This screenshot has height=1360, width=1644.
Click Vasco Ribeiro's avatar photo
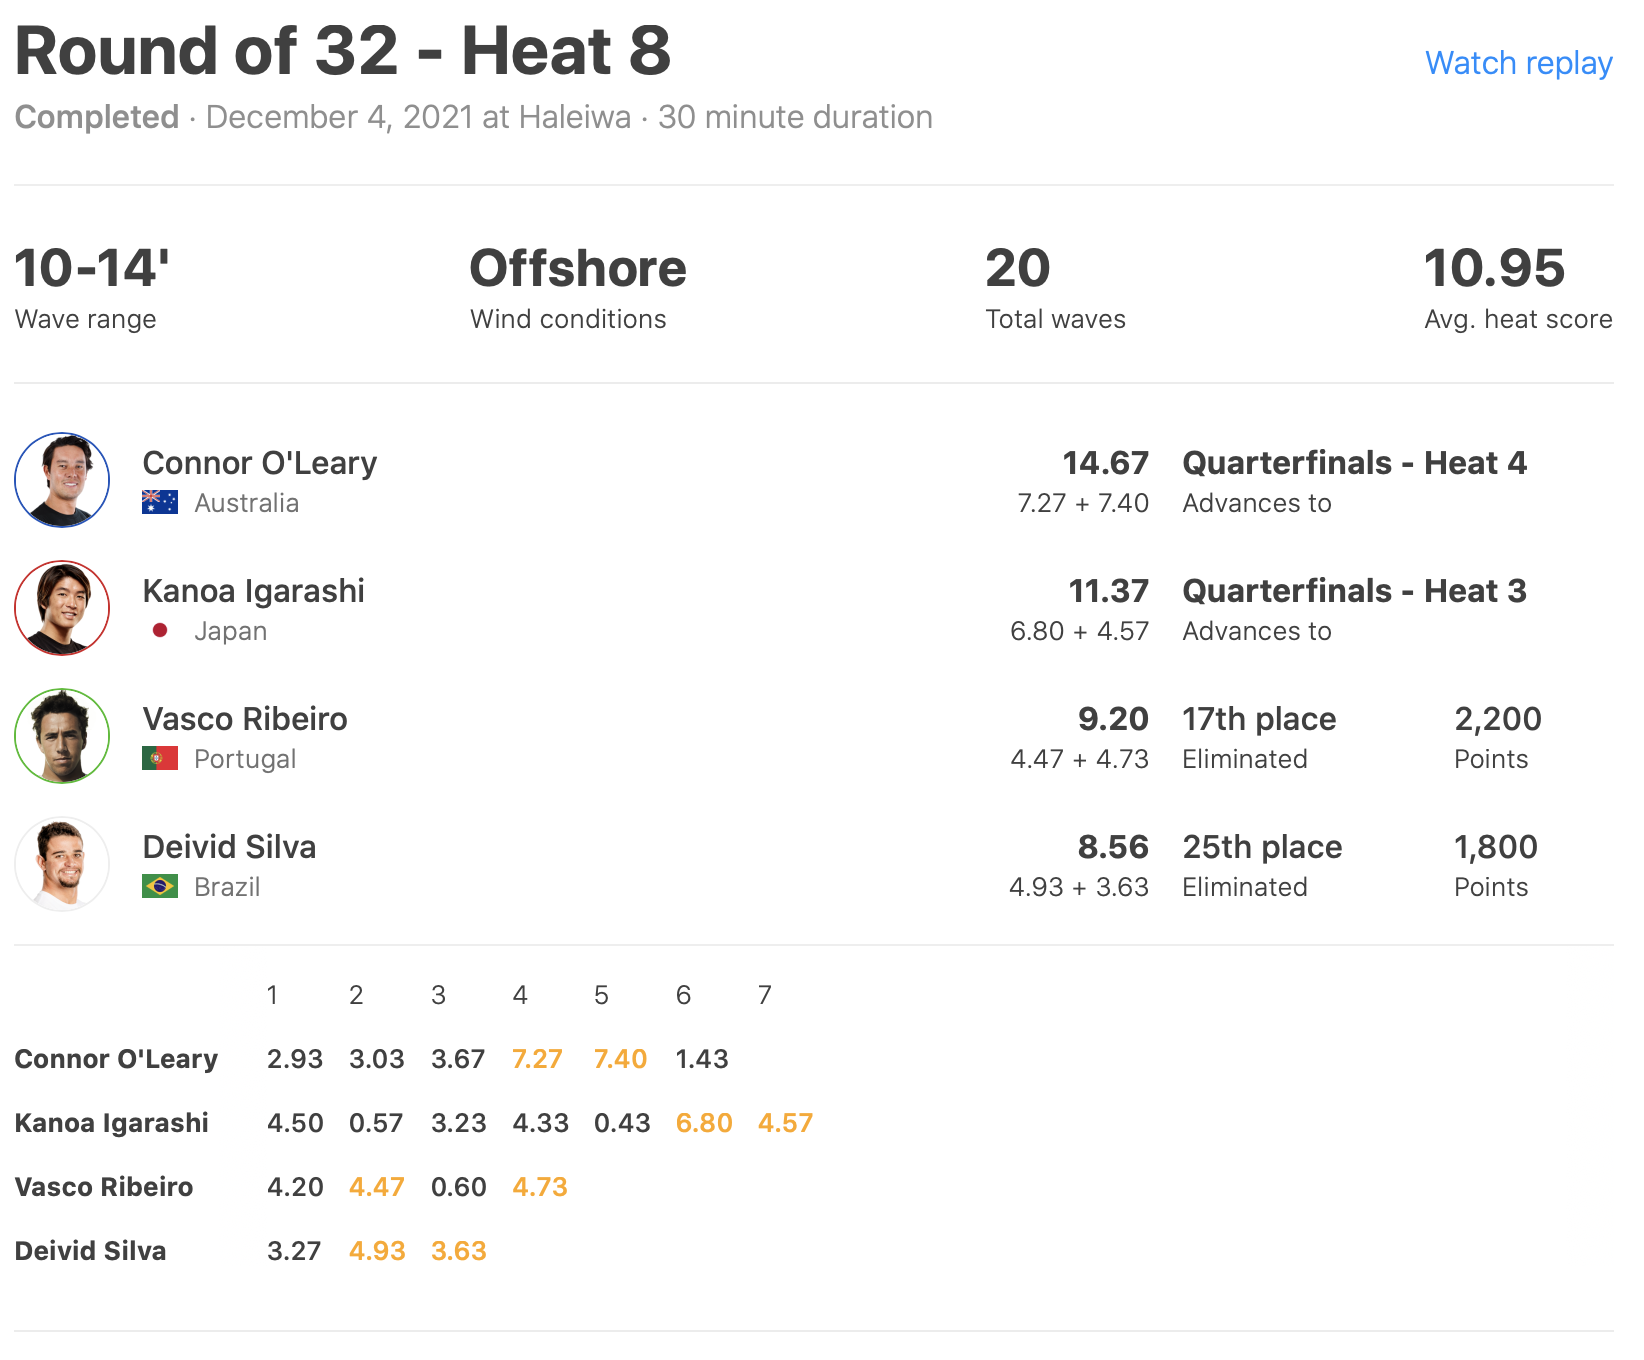tap(62, 736)
